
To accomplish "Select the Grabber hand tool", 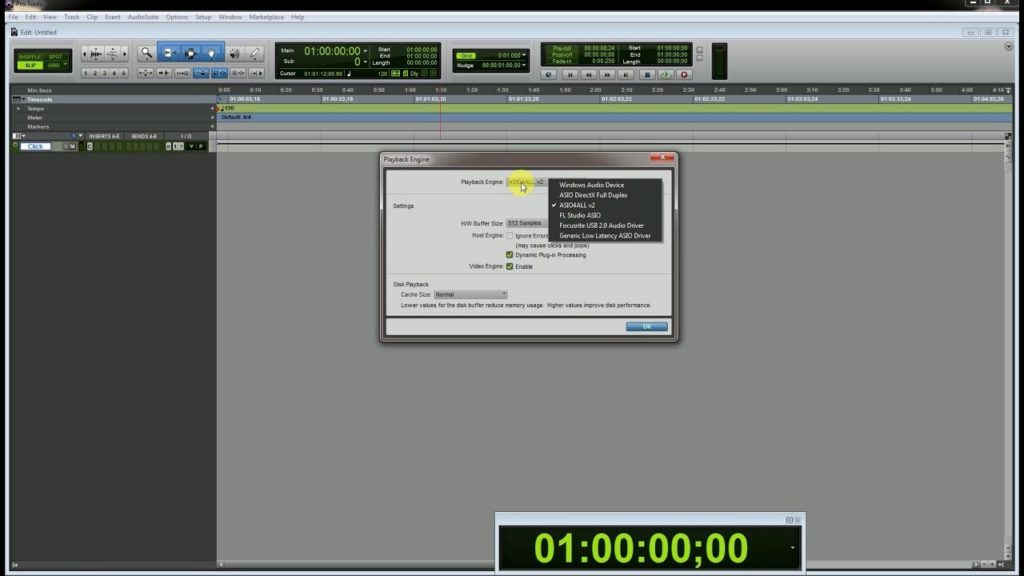I will click(x=212, y=54).
